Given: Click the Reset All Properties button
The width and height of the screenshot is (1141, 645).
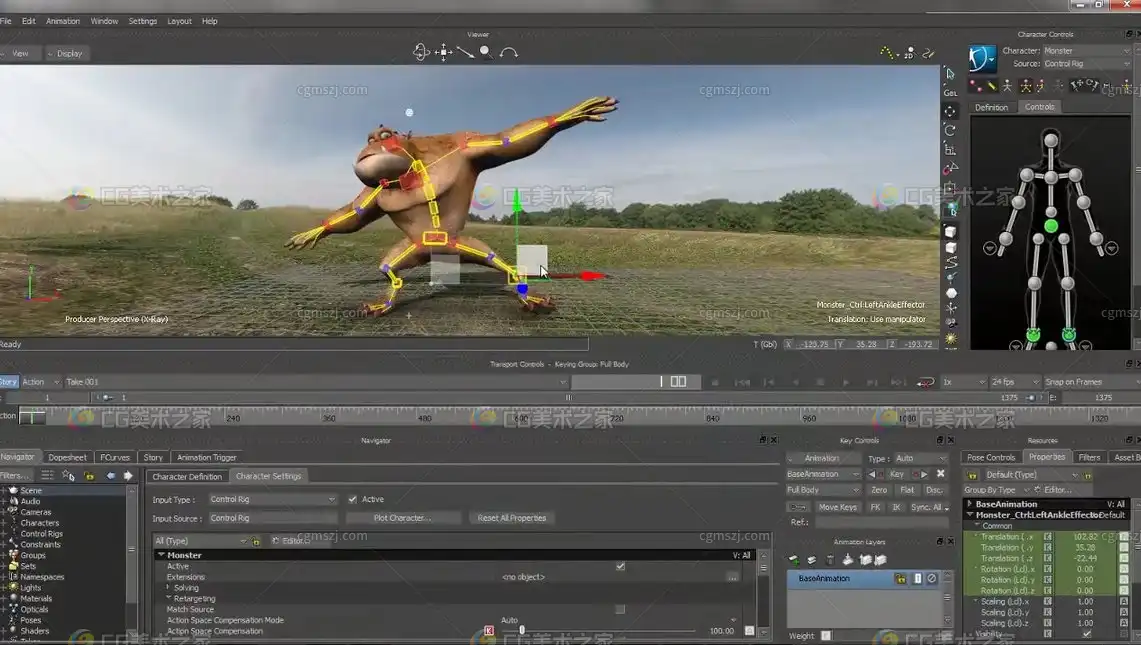Looking at the screenshot, I should 511,518.
